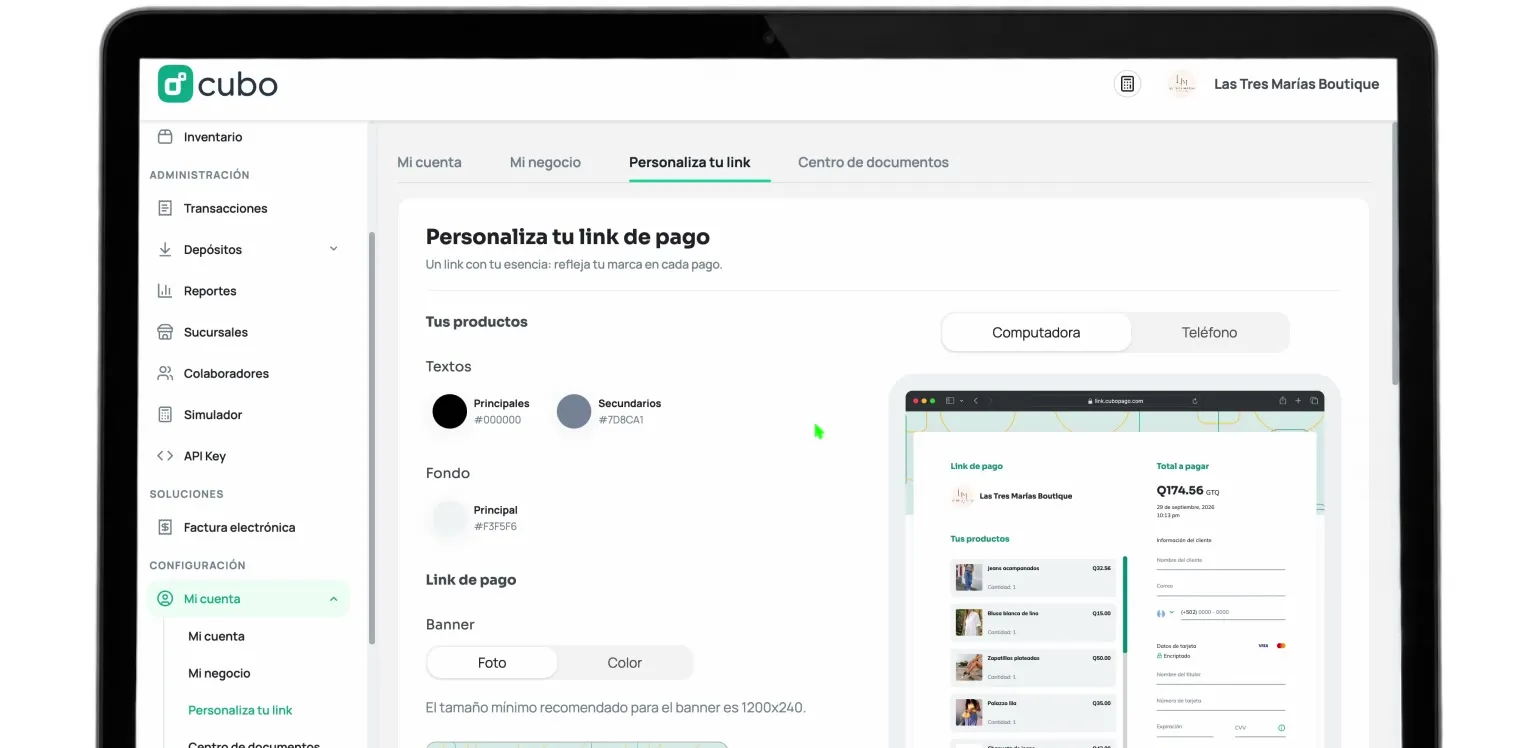Click the share icon in the preview browser

pos(1283,401)
